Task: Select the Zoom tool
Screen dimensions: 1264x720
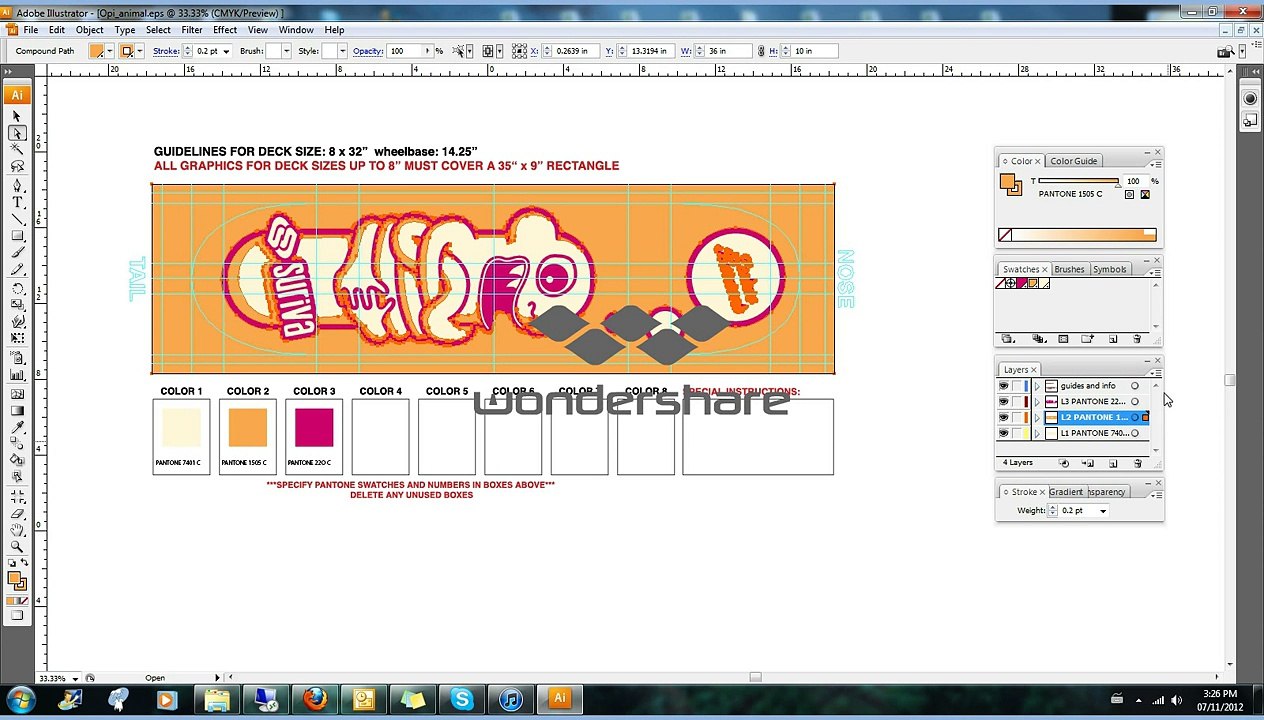Action: (x=17, y=546)
